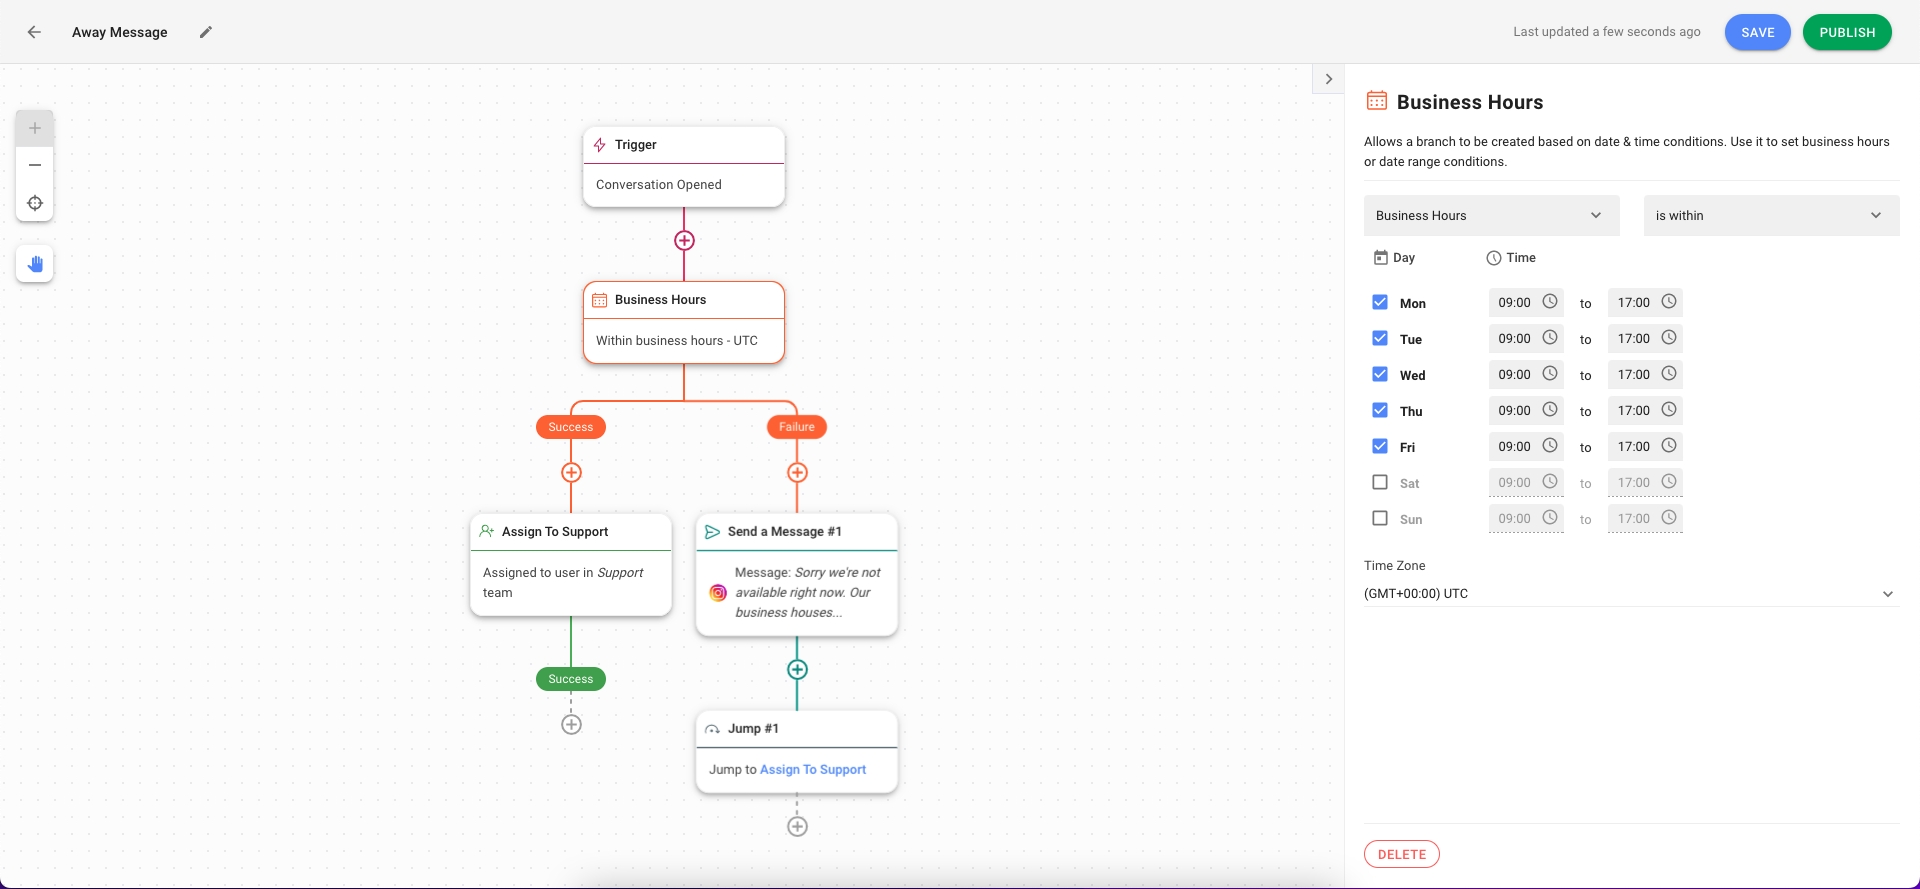Open the Wed end time clock picker
The height and width of the screenshot is (889, 1920).
(1669, 373)
